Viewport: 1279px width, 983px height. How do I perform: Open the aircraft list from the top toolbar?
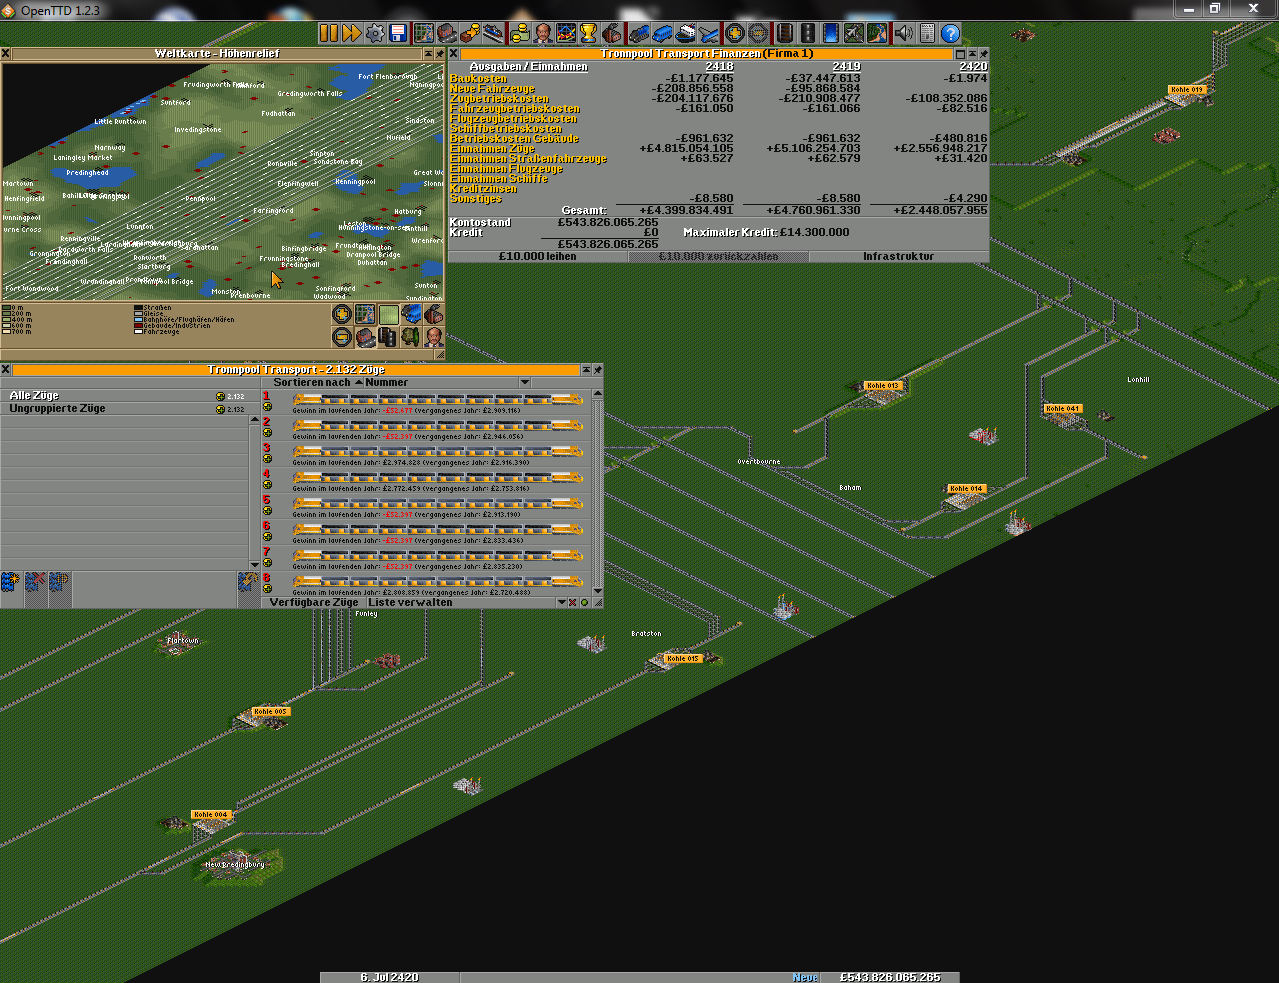[709, 33]
